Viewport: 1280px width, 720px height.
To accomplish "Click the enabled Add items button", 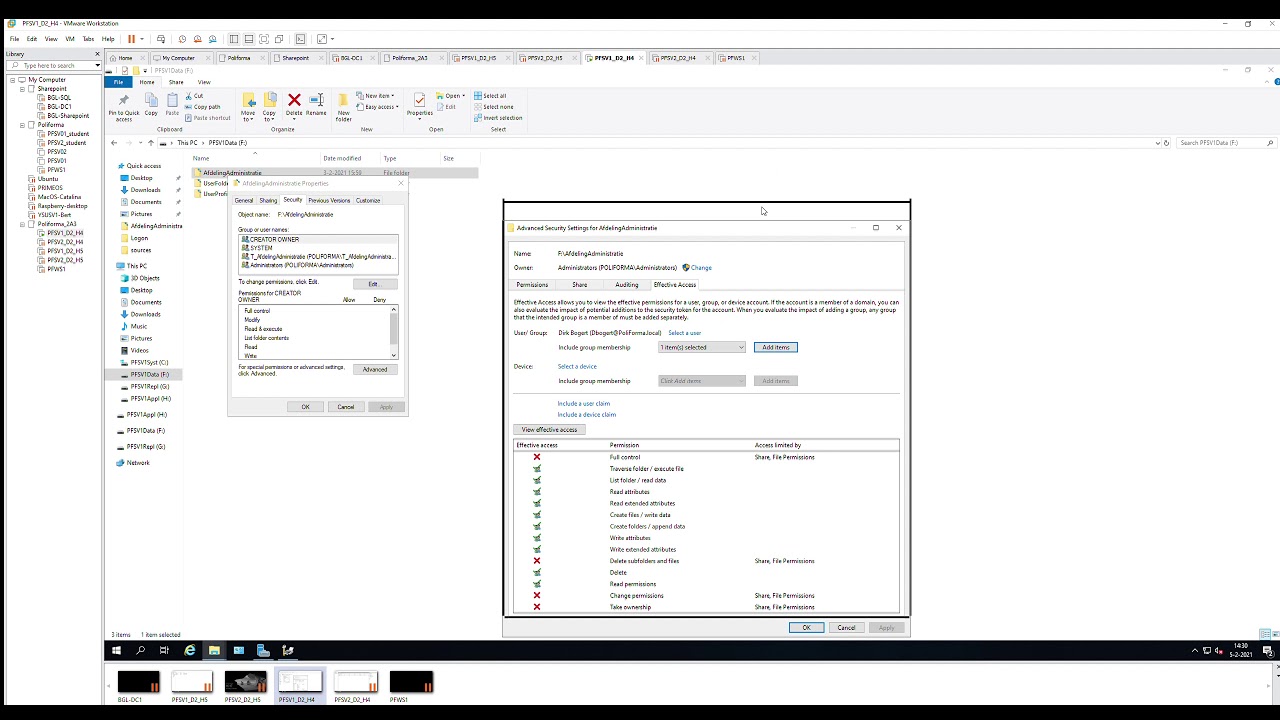I will pos(776,348).
